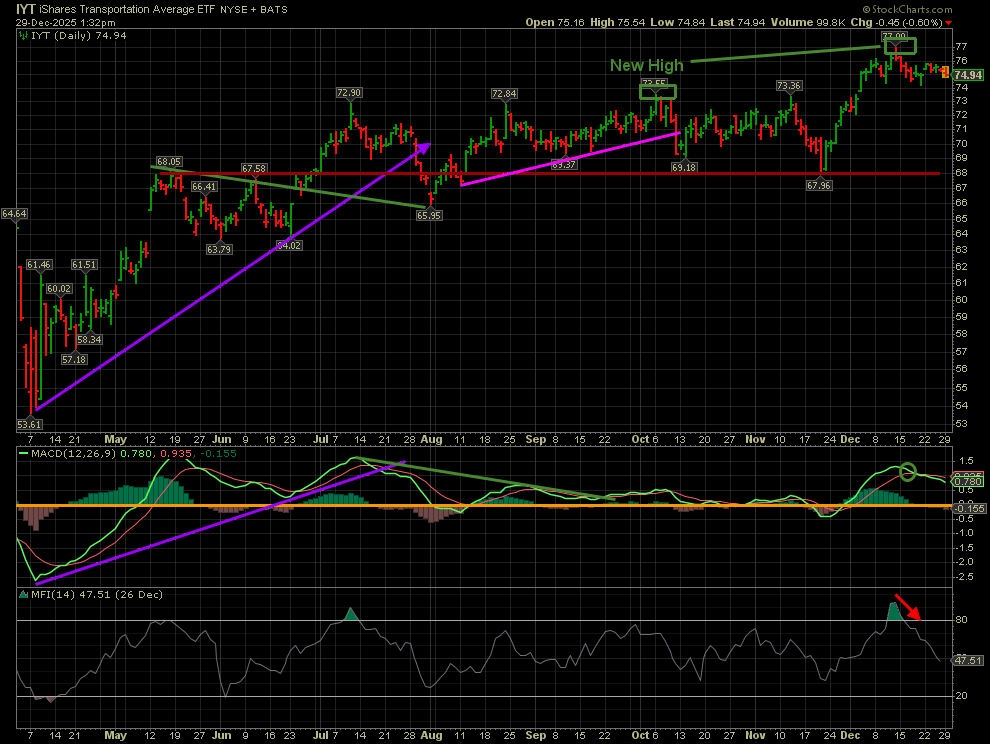Image resolution: width=990 pixels, height=744 pixels.
Task: Click the MFI(14) legend icon
Action: click(x=21, y=595)
